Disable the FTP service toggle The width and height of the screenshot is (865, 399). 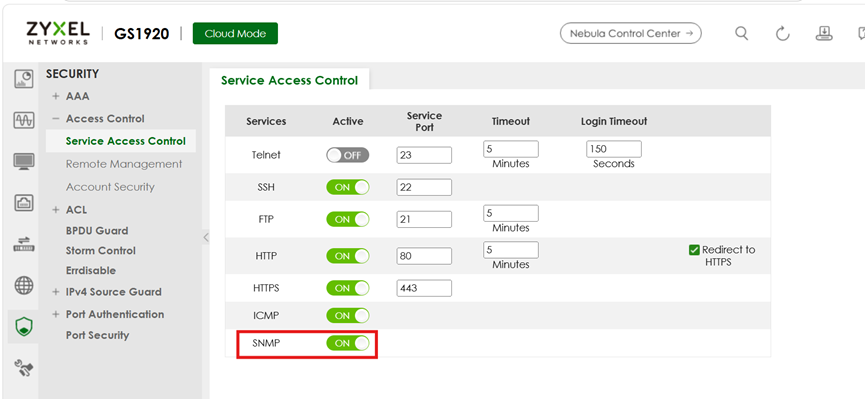pos(348,219)
